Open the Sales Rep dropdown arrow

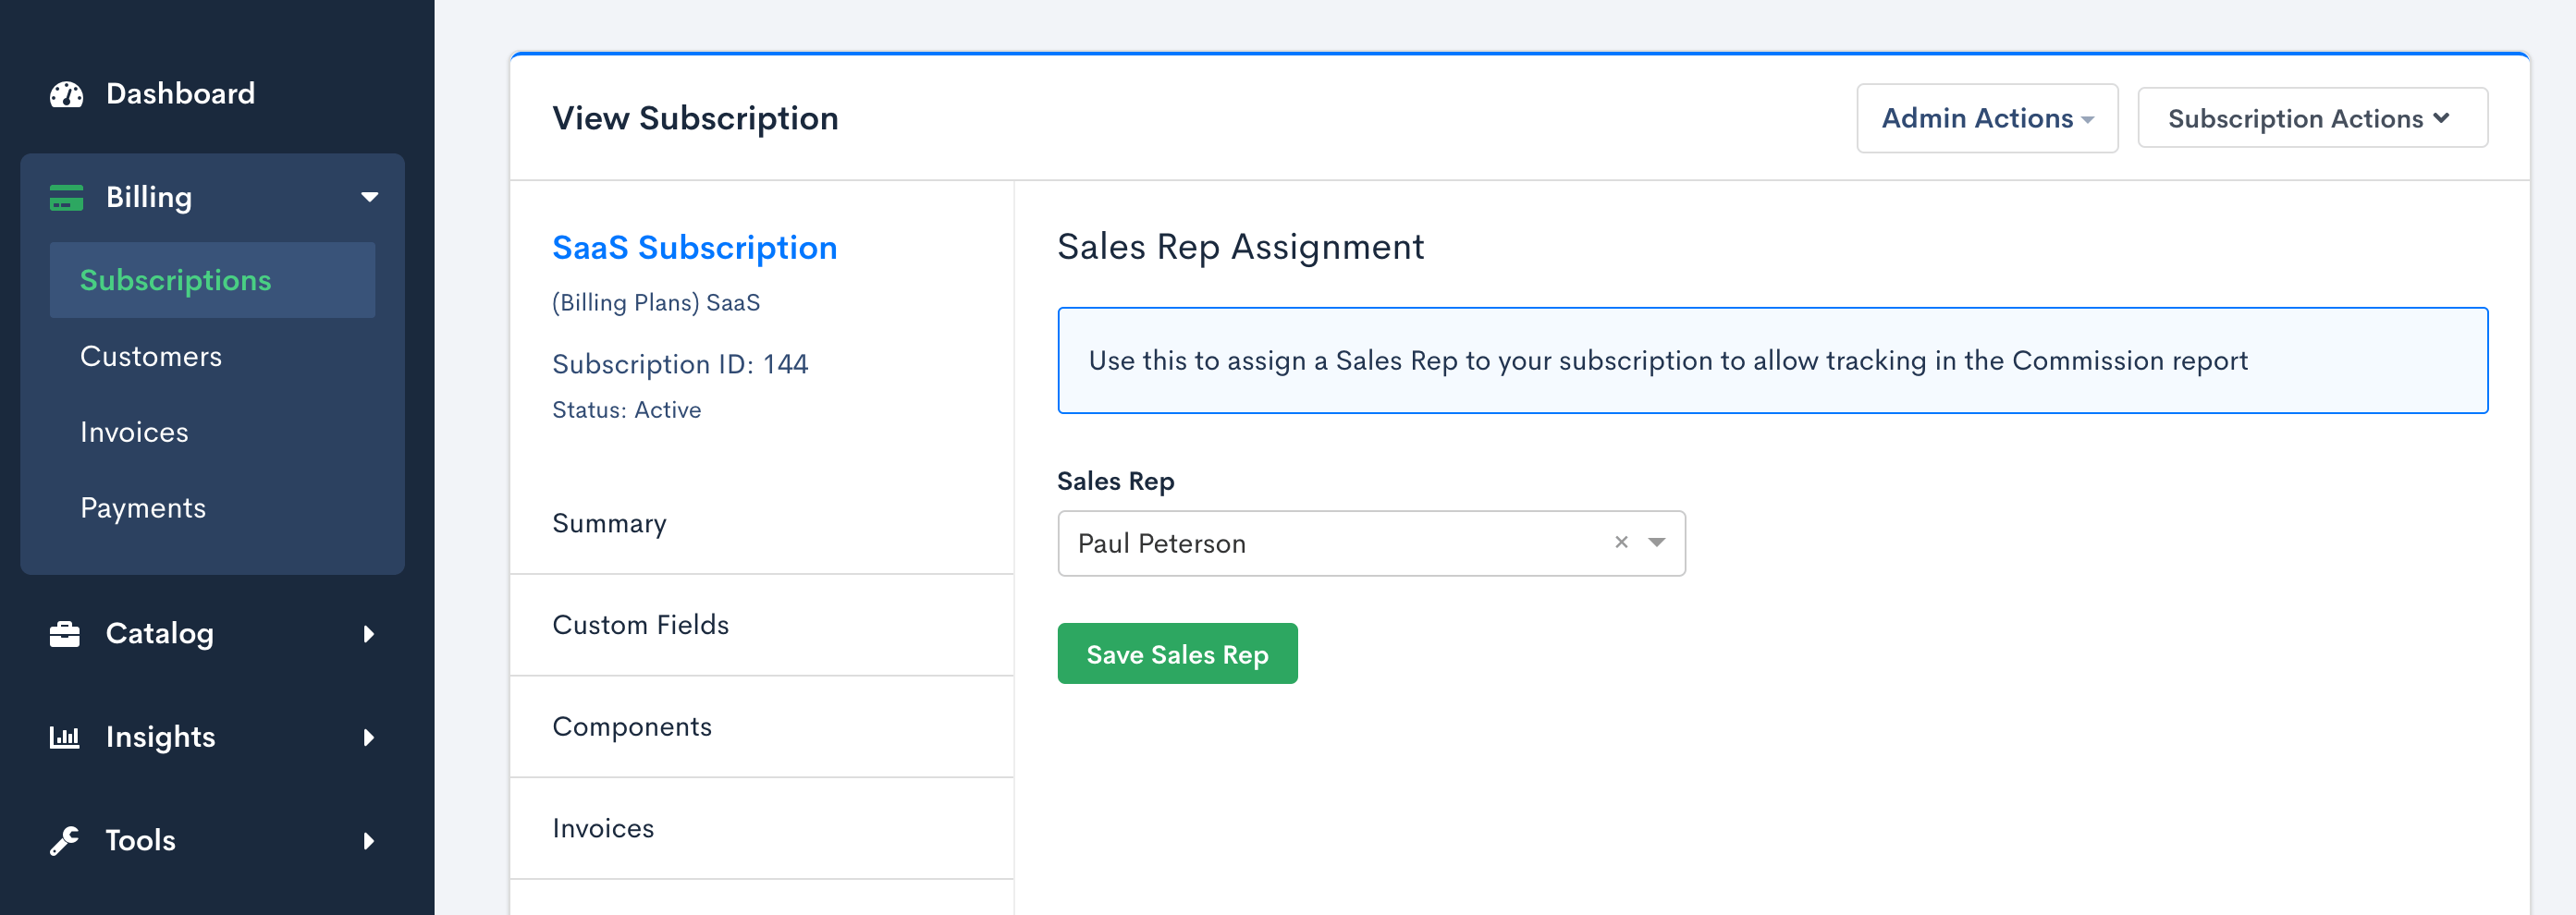(1657, 542)
